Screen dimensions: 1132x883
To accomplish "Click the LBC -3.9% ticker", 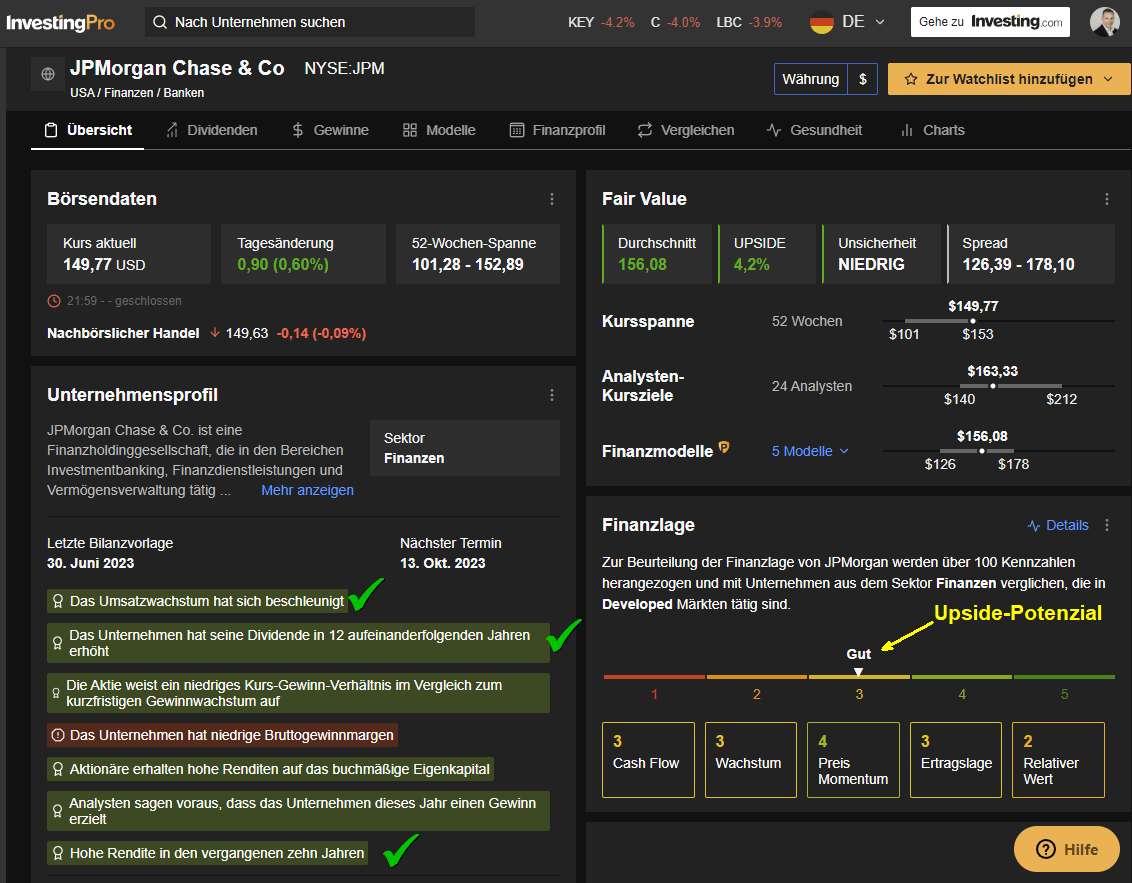I will pyautogui.click(x=749, y=22).
